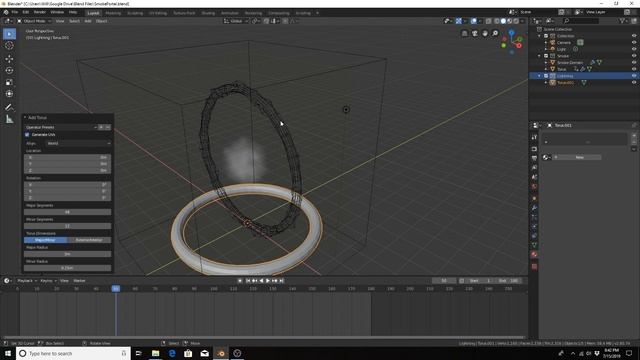Viewport: 640px width, 360px height.
Task: Click the Minor Radius value field
Action: pos(67,268)
